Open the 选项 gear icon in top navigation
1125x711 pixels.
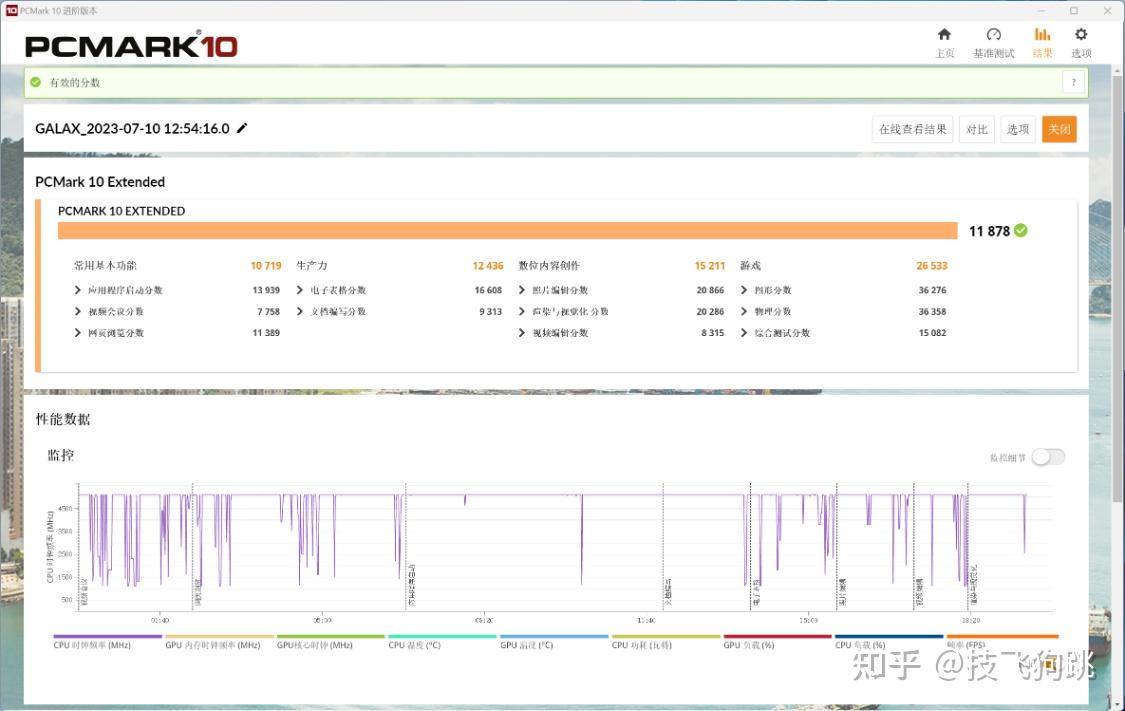coord(1081,34)
